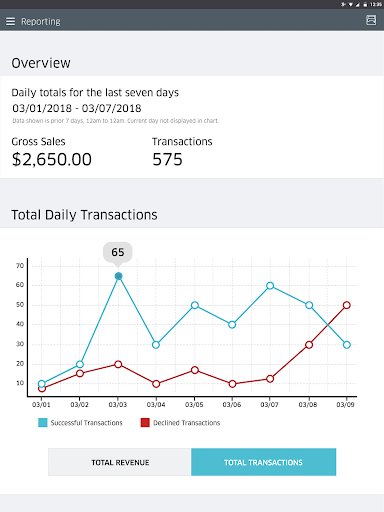Image resolution: width=384 pixels, height=512 pixels.
Task: Select the highlighted 03/03 successful data point
Action: coord(118,276)
